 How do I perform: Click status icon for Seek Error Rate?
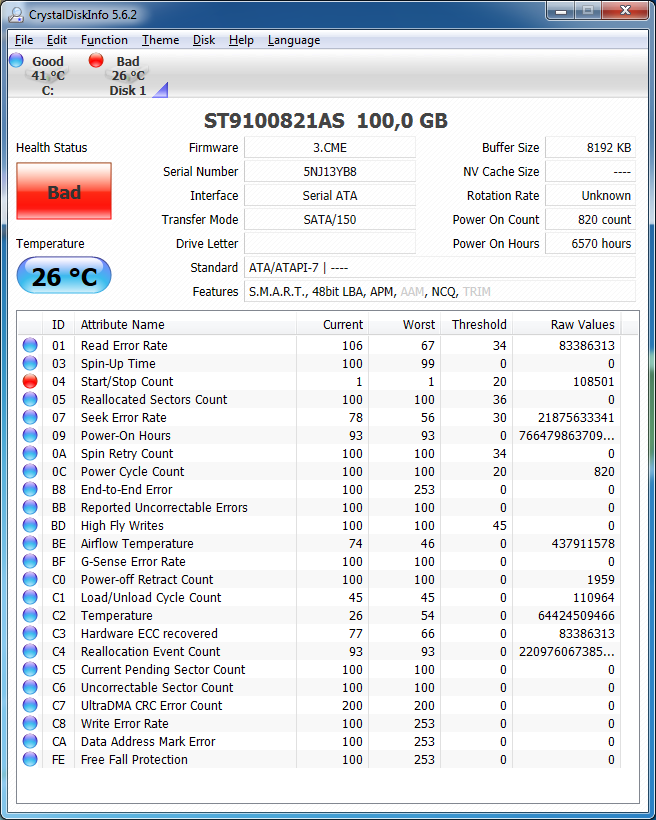pyautogui.click(x=30, y=417)
